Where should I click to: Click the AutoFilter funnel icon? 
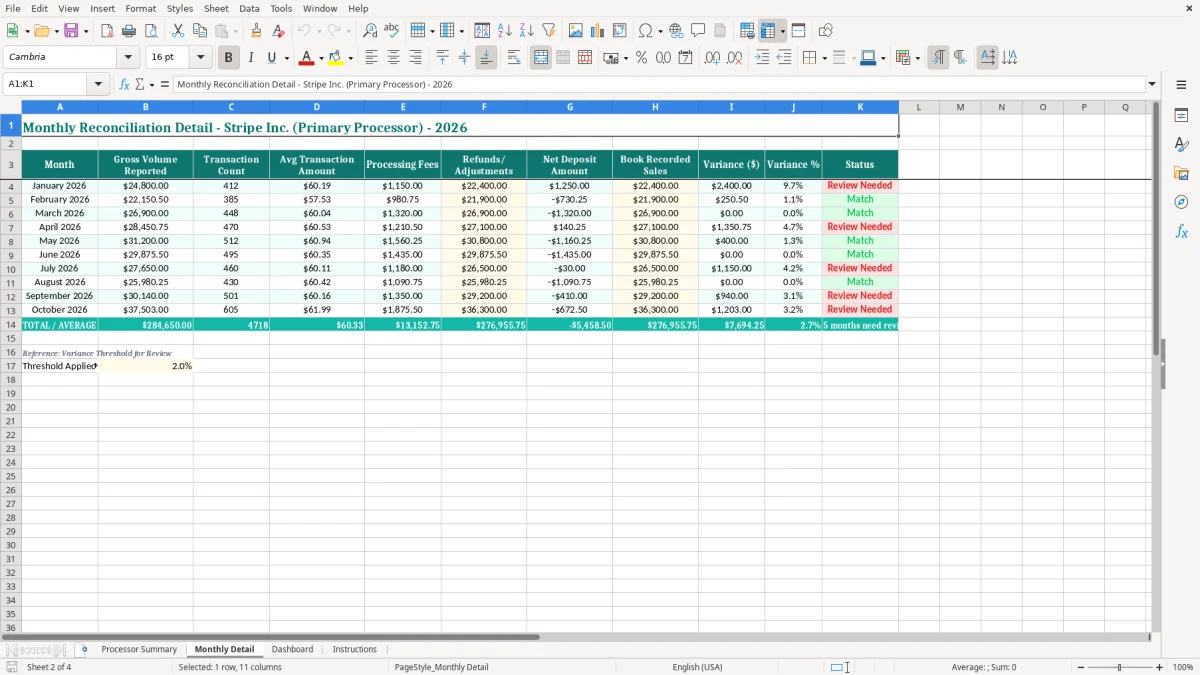click(x=549, y=31)
